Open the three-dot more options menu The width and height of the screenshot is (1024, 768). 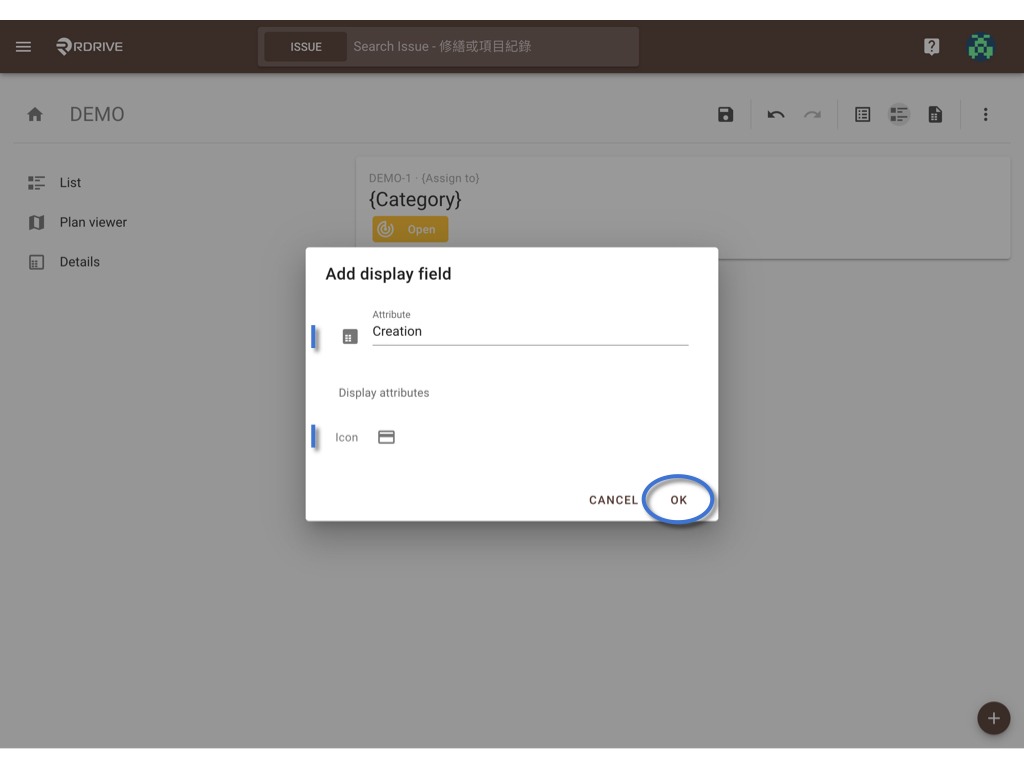[985, 115]
